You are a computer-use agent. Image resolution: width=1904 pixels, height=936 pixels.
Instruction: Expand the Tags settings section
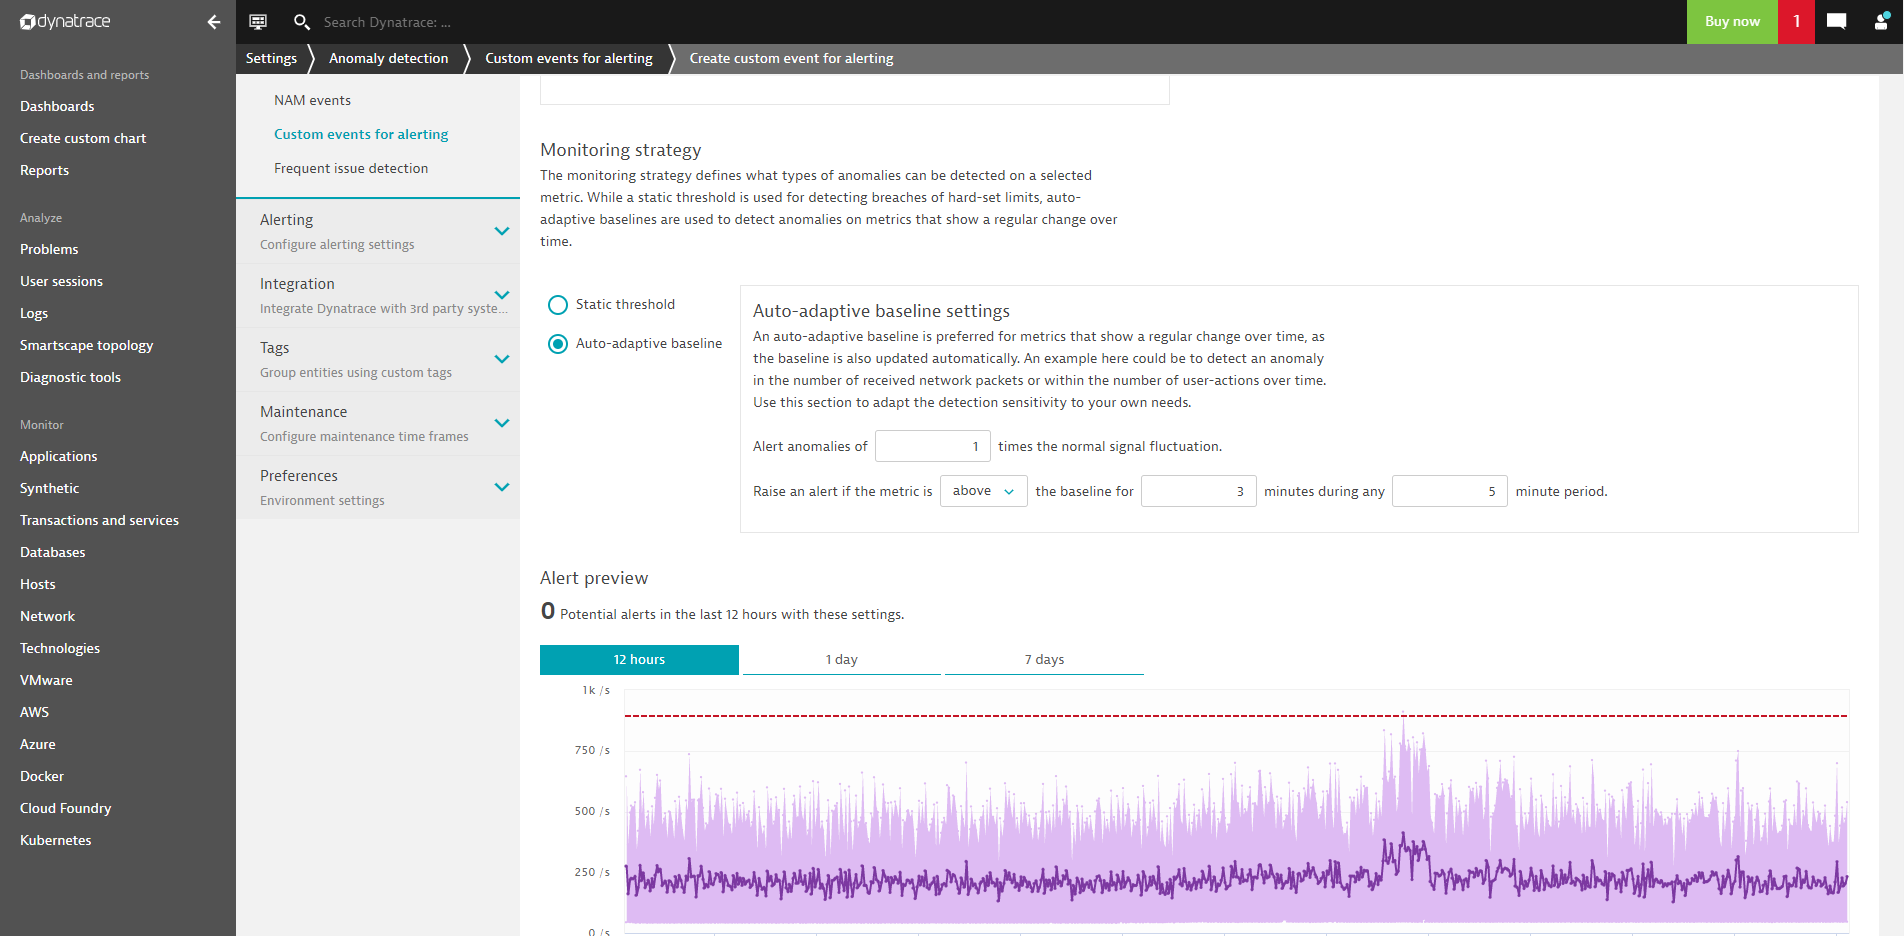(x=378, y=359)
